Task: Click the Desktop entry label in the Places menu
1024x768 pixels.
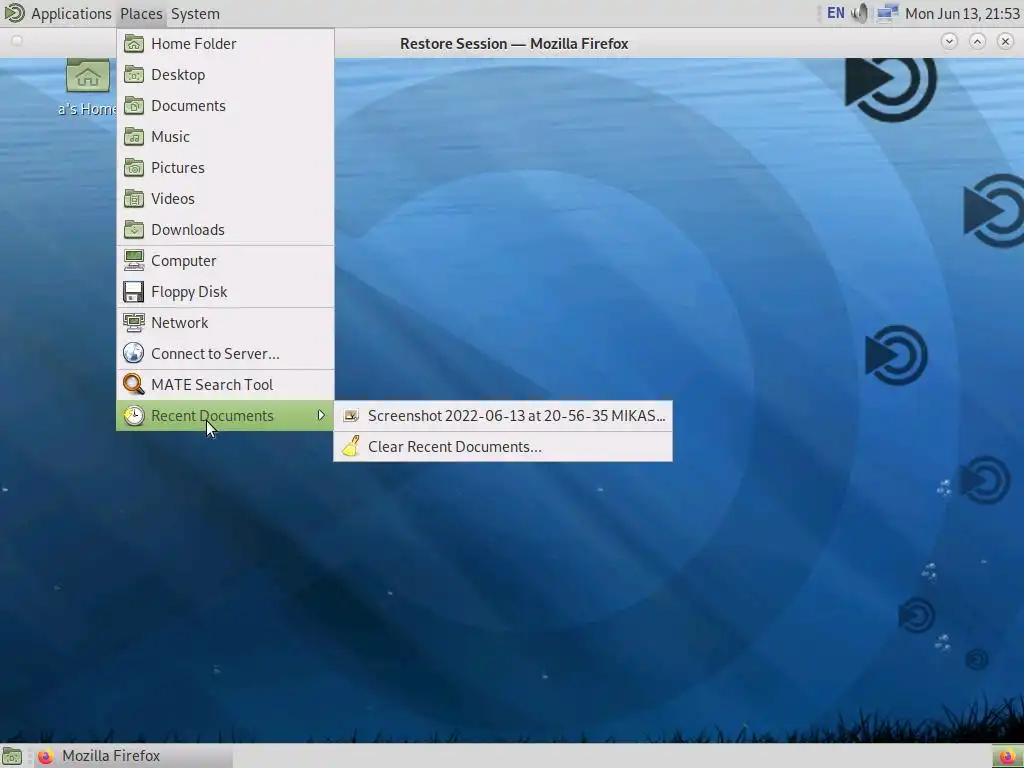Action: tap(178, 74)
